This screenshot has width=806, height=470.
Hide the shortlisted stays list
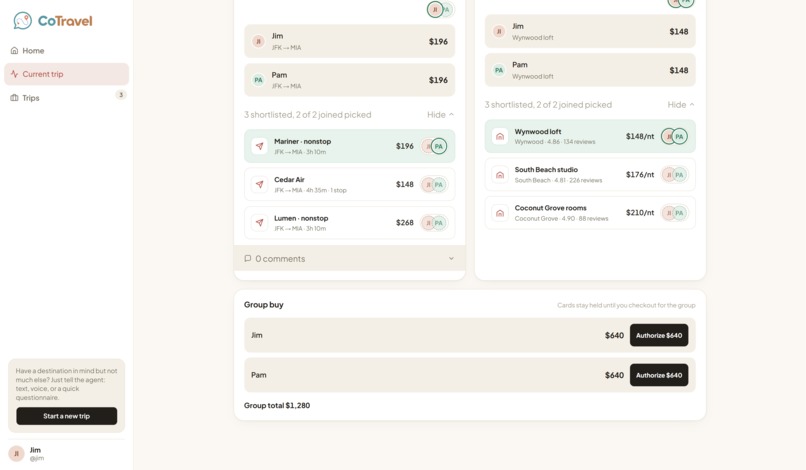point(681,104)
